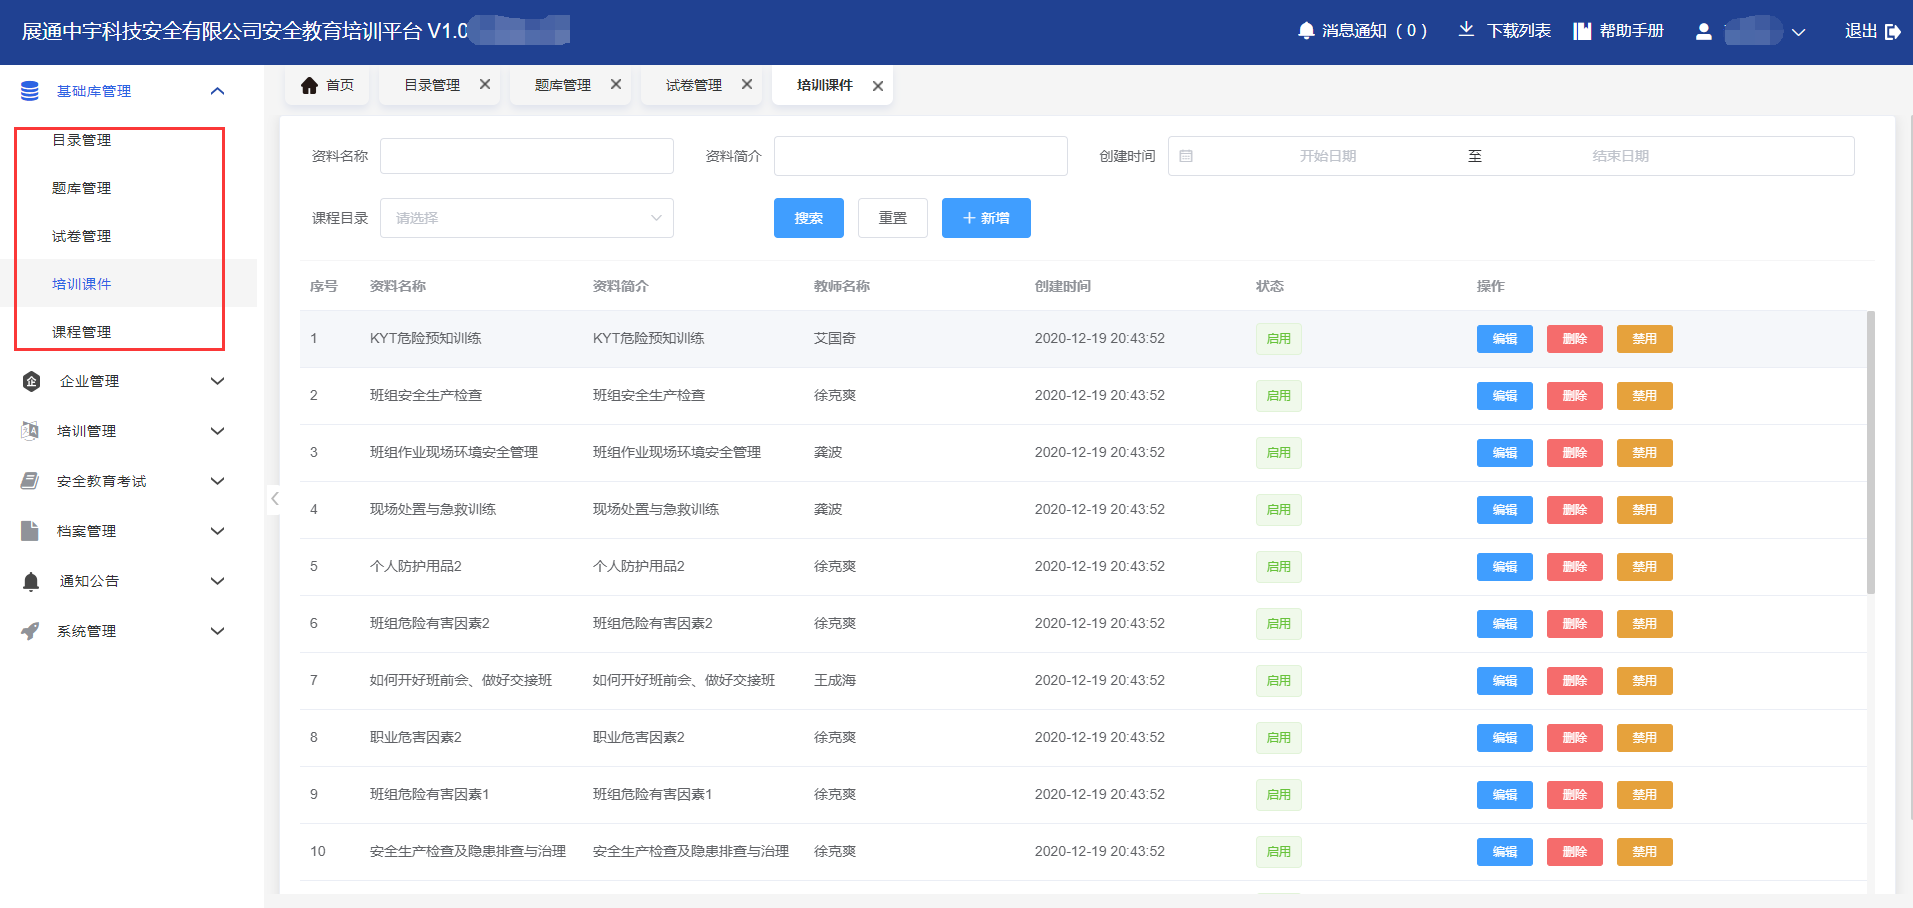Click the 退出 logout icon
This screenshot has width=1913, height=908.
coord(1892,32)
